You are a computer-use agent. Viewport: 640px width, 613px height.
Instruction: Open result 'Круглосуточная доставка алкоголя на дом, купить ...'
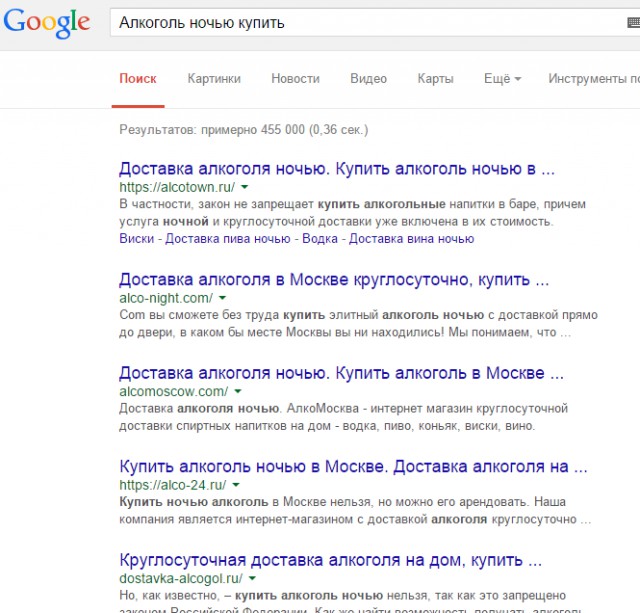(x=331, y=560)
